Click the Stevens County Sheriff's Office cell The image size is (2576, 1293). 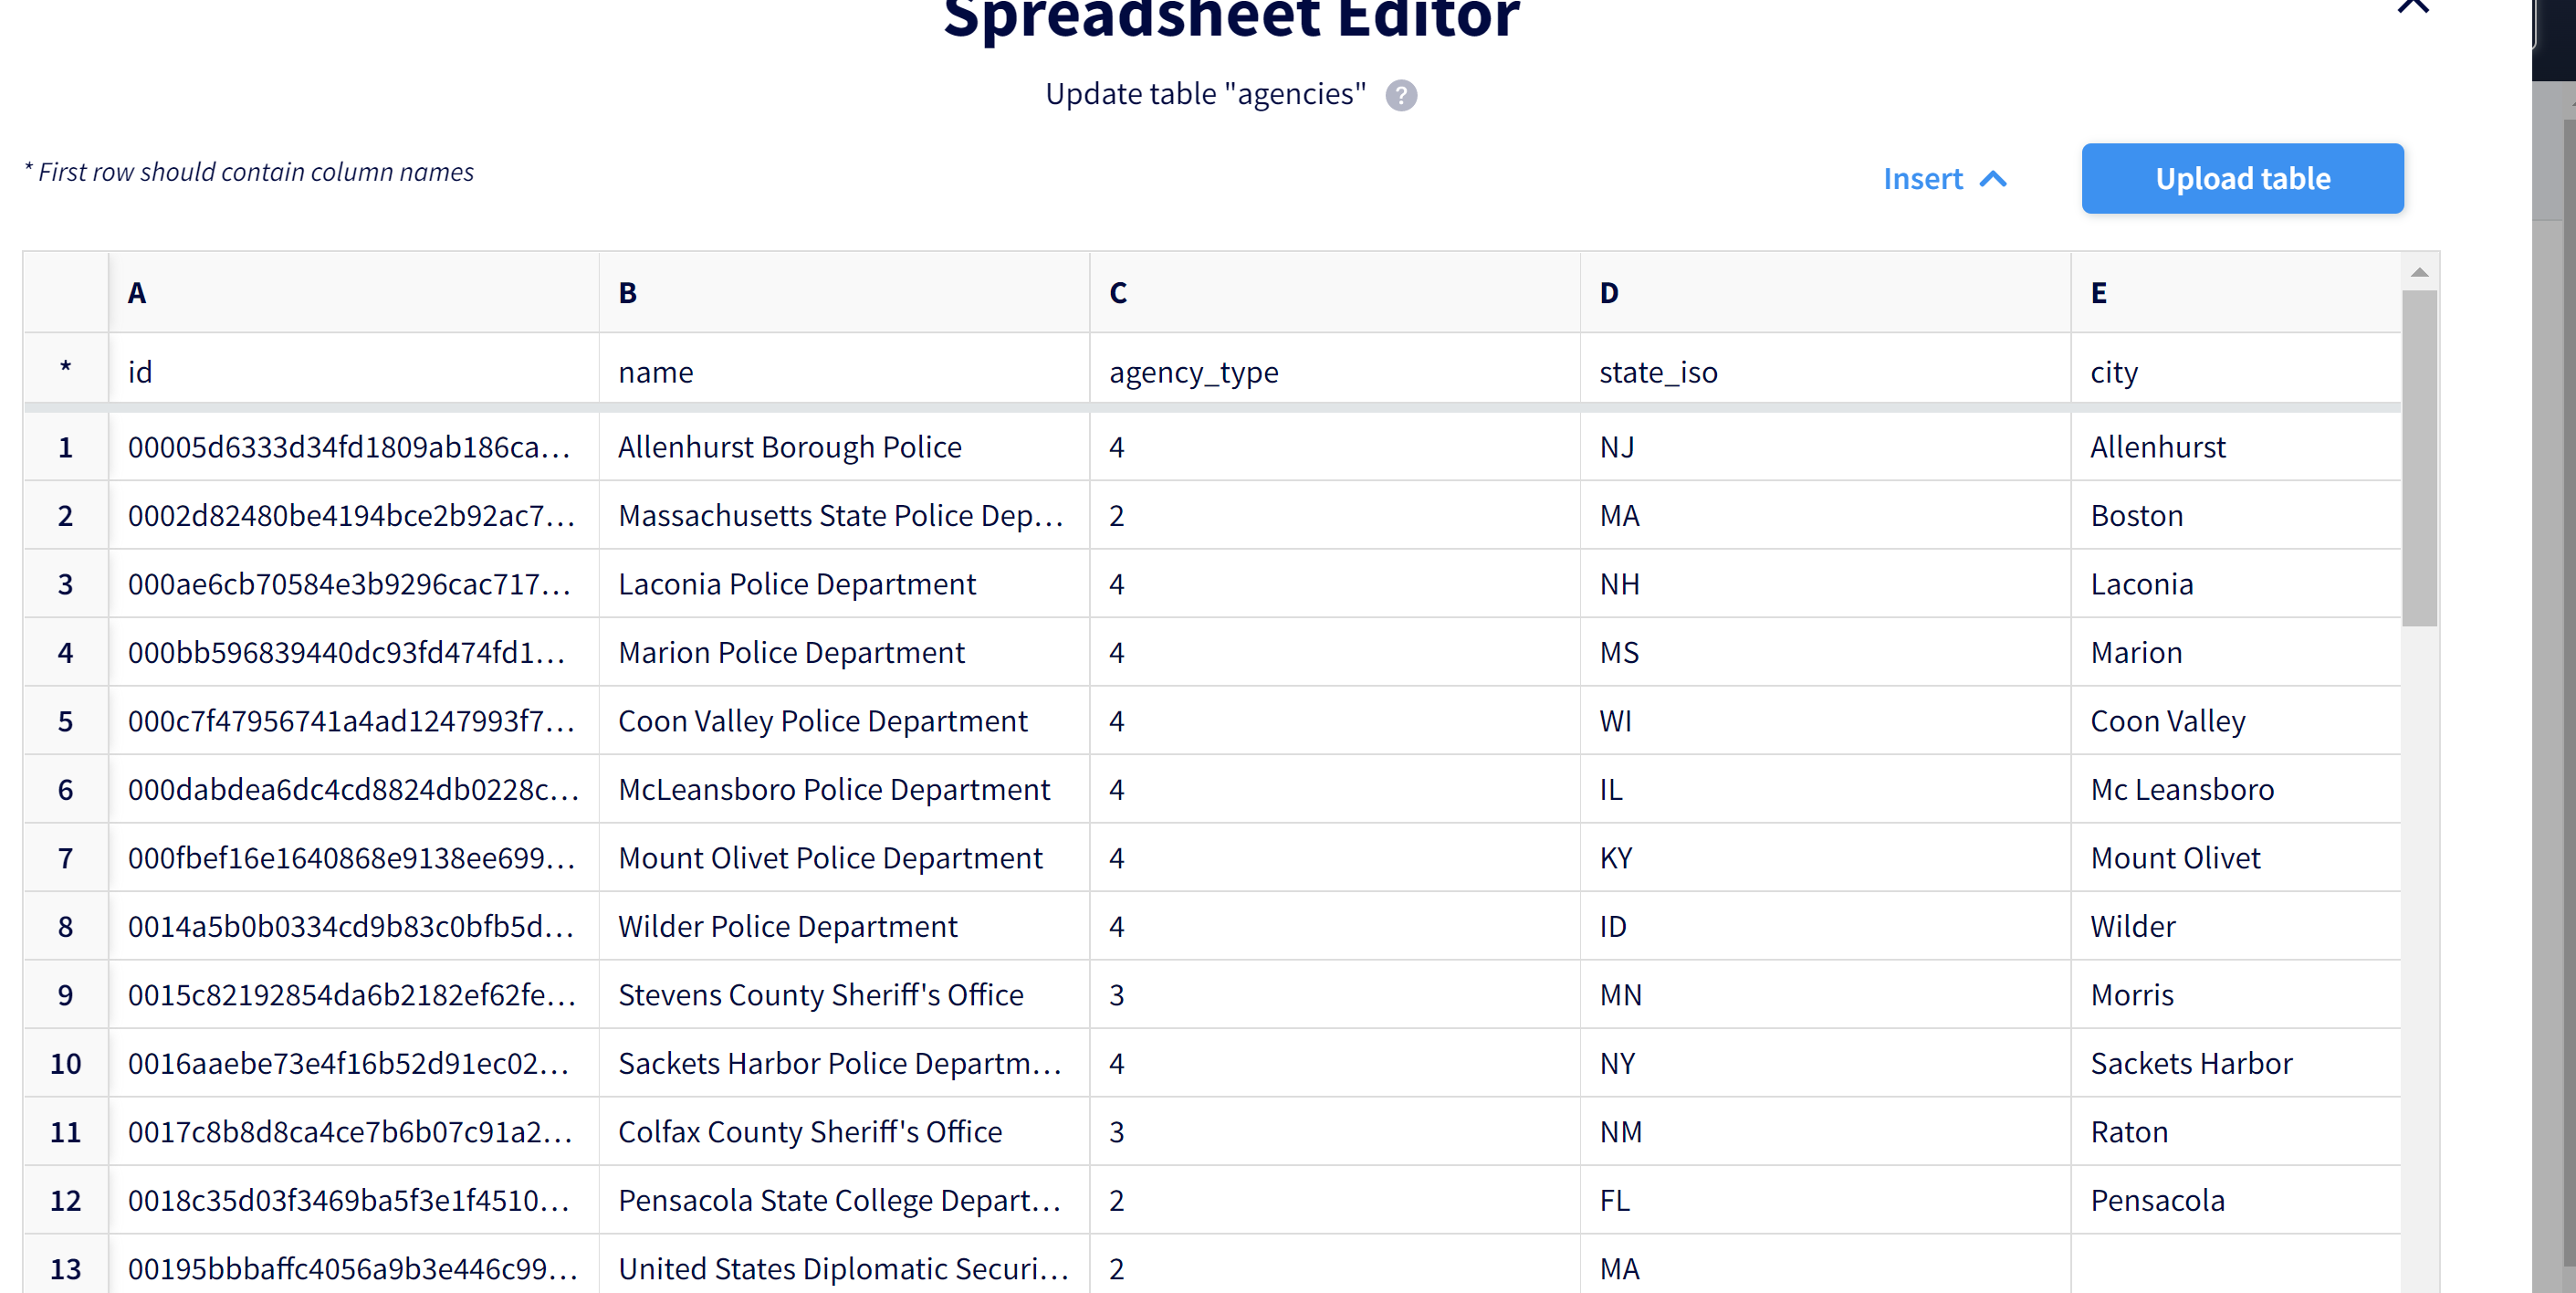click(844, 995)
